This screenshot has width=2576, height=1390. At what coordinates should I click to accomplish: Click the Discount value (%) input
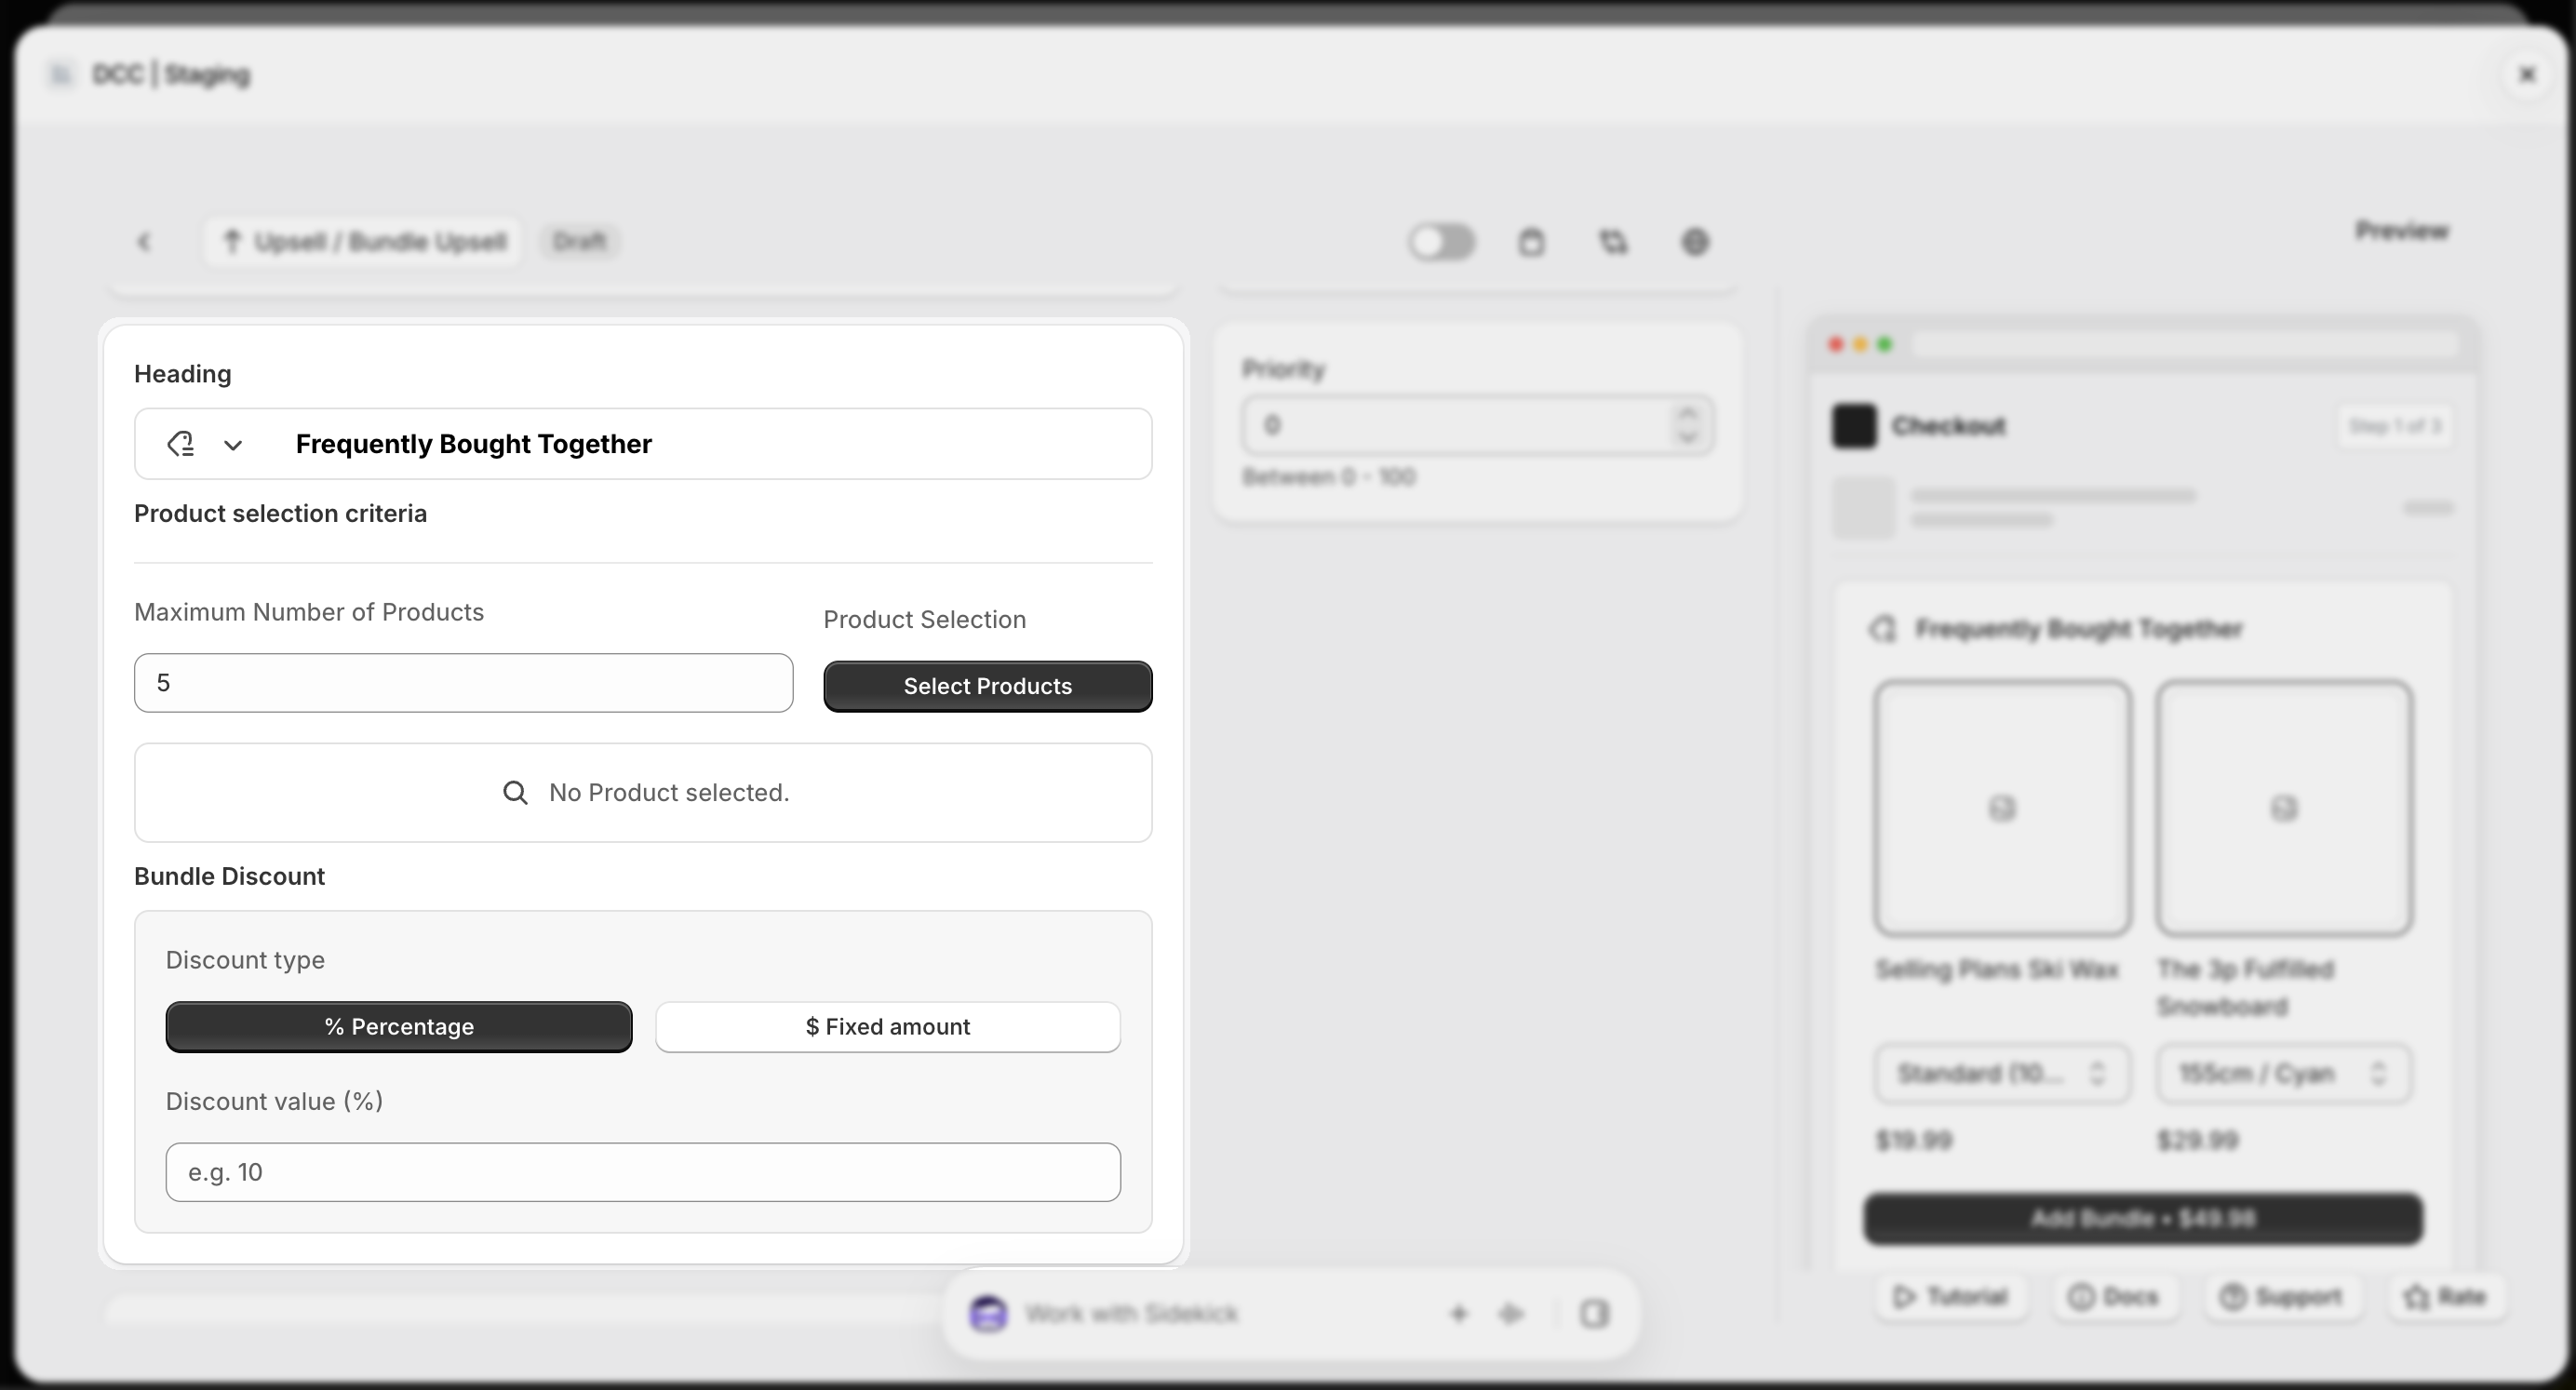coord(643,1172)
